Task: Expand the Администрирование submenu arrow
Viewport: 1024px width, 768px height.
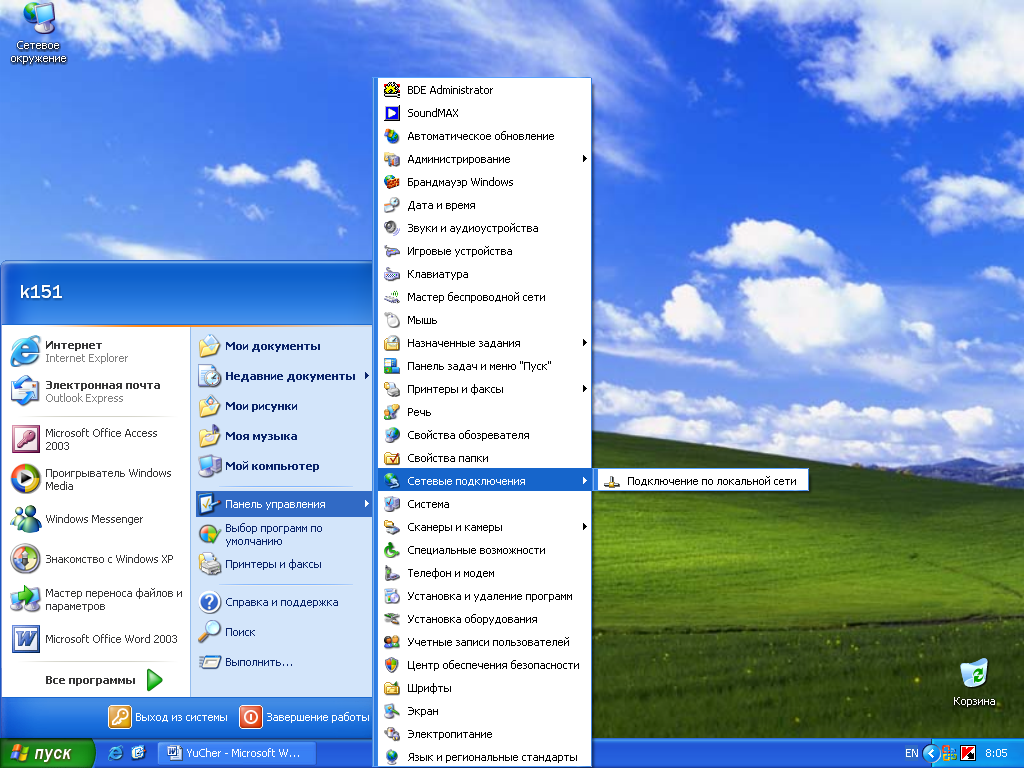Action: point(584,159)
